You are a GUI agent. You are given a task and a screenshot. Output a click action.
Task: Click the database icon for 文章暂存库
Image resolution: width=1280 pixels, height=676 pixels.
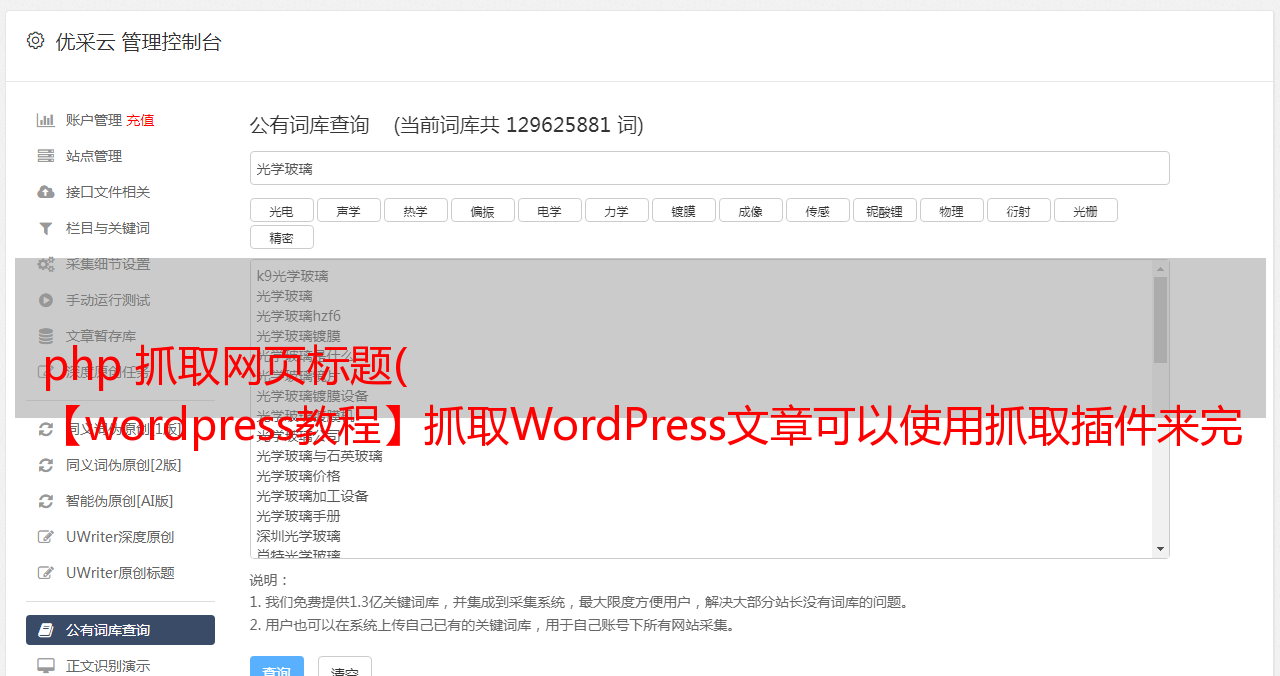point(45,336)
